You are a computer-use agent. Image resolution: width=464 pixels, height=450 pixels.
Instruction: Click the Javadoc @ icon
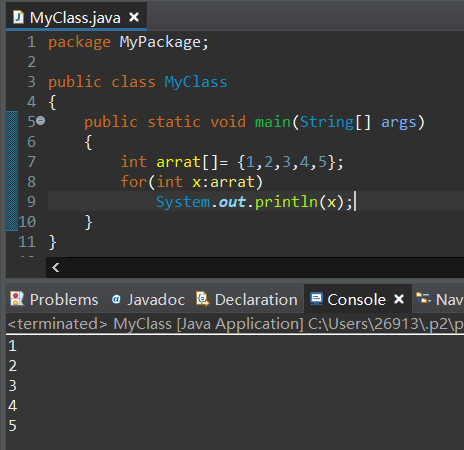(x=116, y=299)
